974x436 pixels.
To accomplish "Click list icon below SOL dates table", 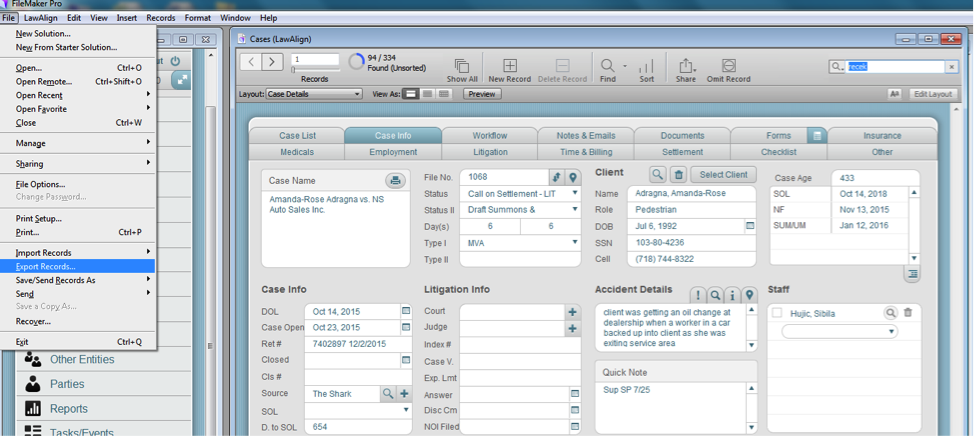I will click(x=912, y=274).
